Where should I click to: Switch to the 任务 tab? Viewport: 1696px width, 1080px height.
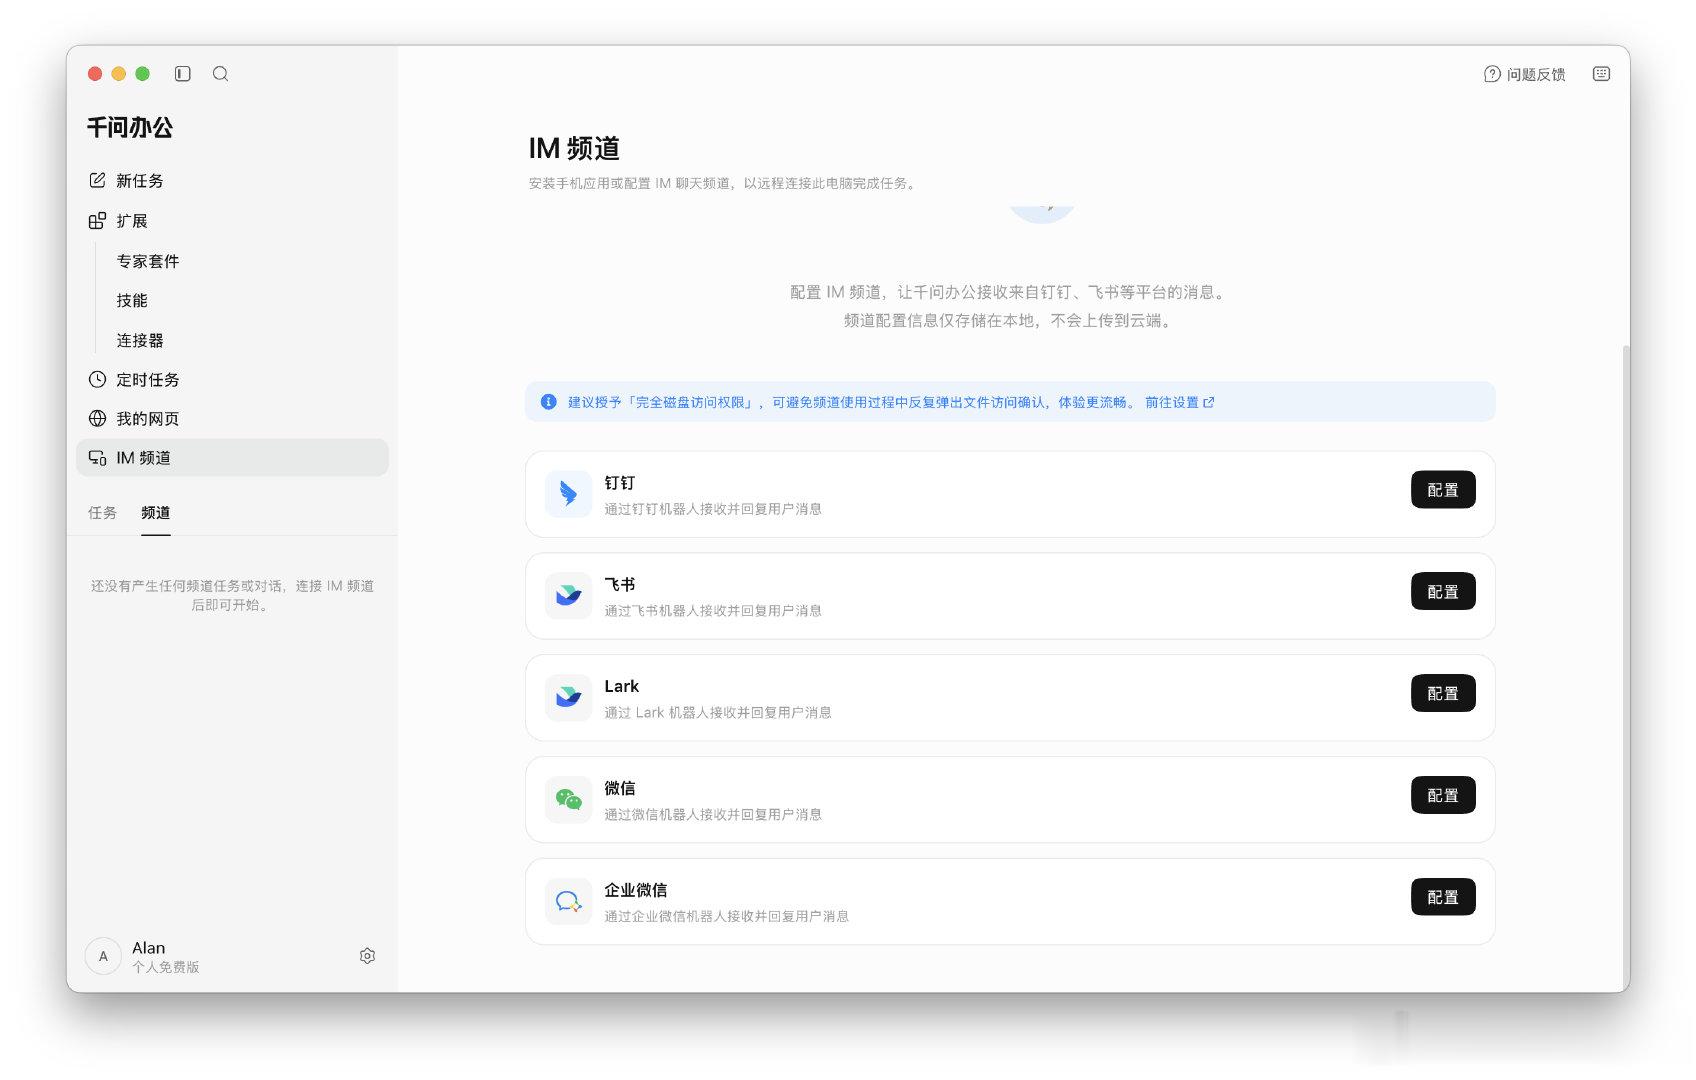coord(102,513)
